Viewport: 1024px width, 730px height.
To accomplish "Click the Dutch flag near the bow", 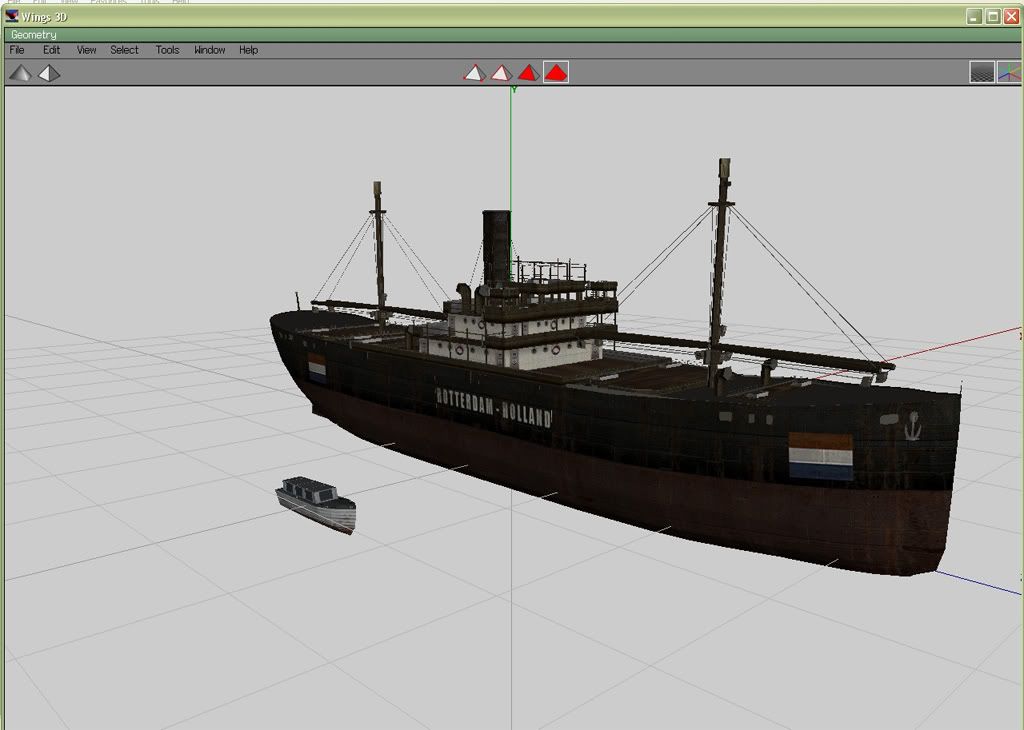I will (820, 456).
